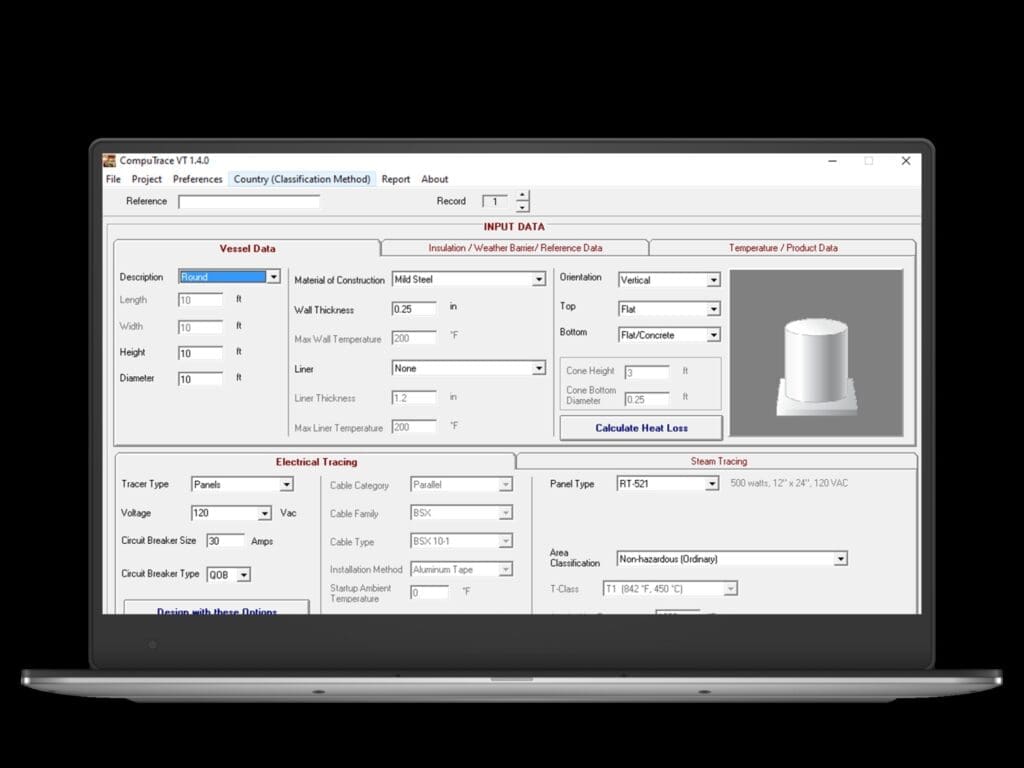Open the Project menu
1024x768 pixels.
pyautogui.click(x=146, y=179)
